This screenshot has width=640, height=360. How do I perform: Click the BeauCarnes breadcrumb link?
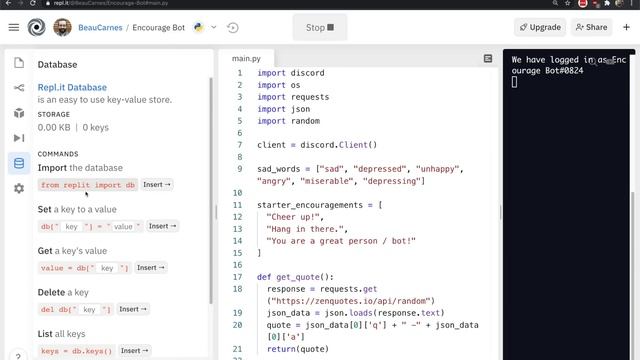[100, 27]
